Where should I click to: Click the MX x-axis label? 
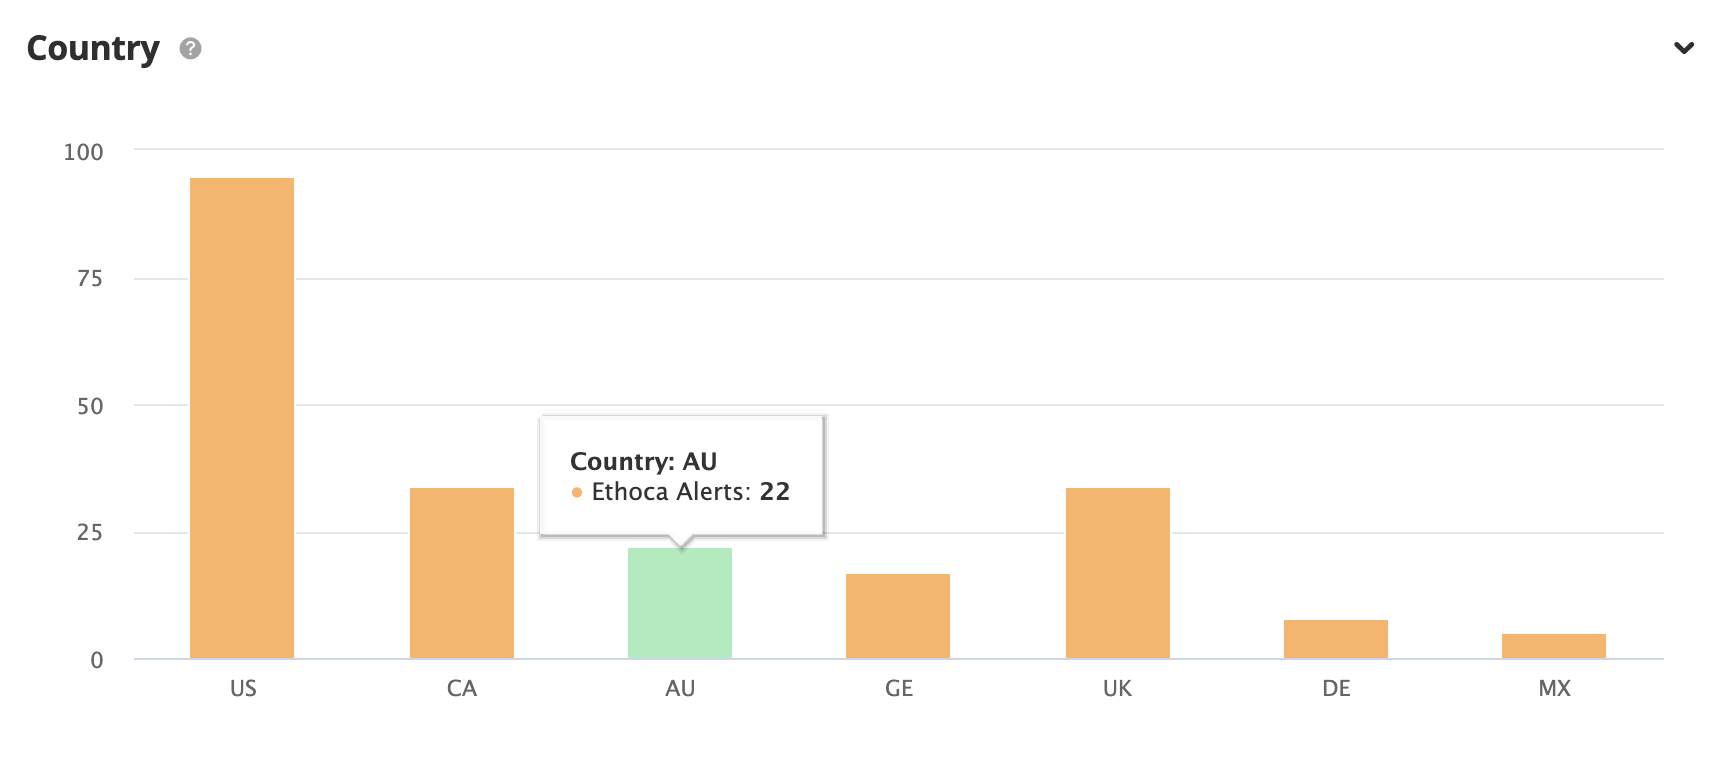tap(1554, 688)
